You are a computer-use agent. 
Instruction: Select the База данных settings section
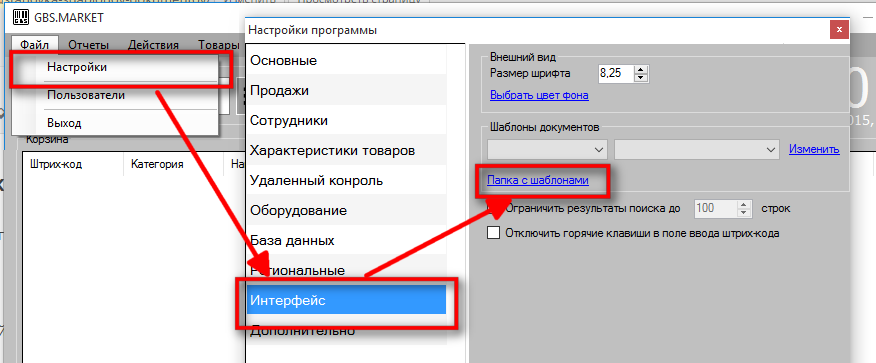pos(346,241)
